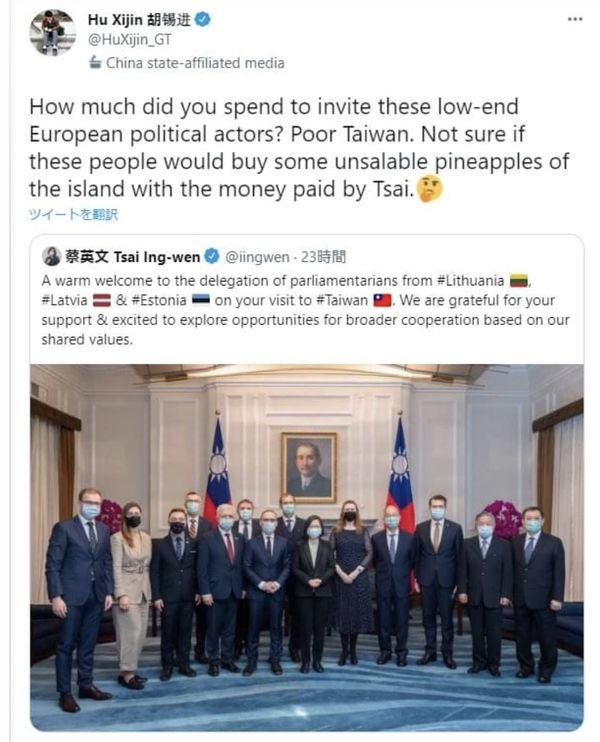Click Hu Xijin's profile avatar
The image size is (600, 742).
click(x=52, y=33)
